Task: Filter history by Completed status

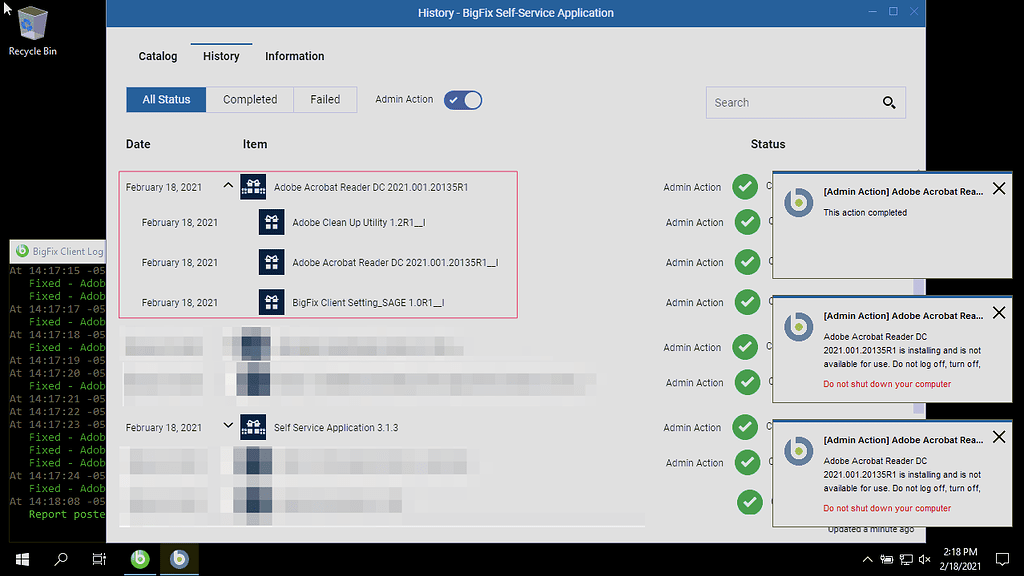Action: tap(250, 99)
